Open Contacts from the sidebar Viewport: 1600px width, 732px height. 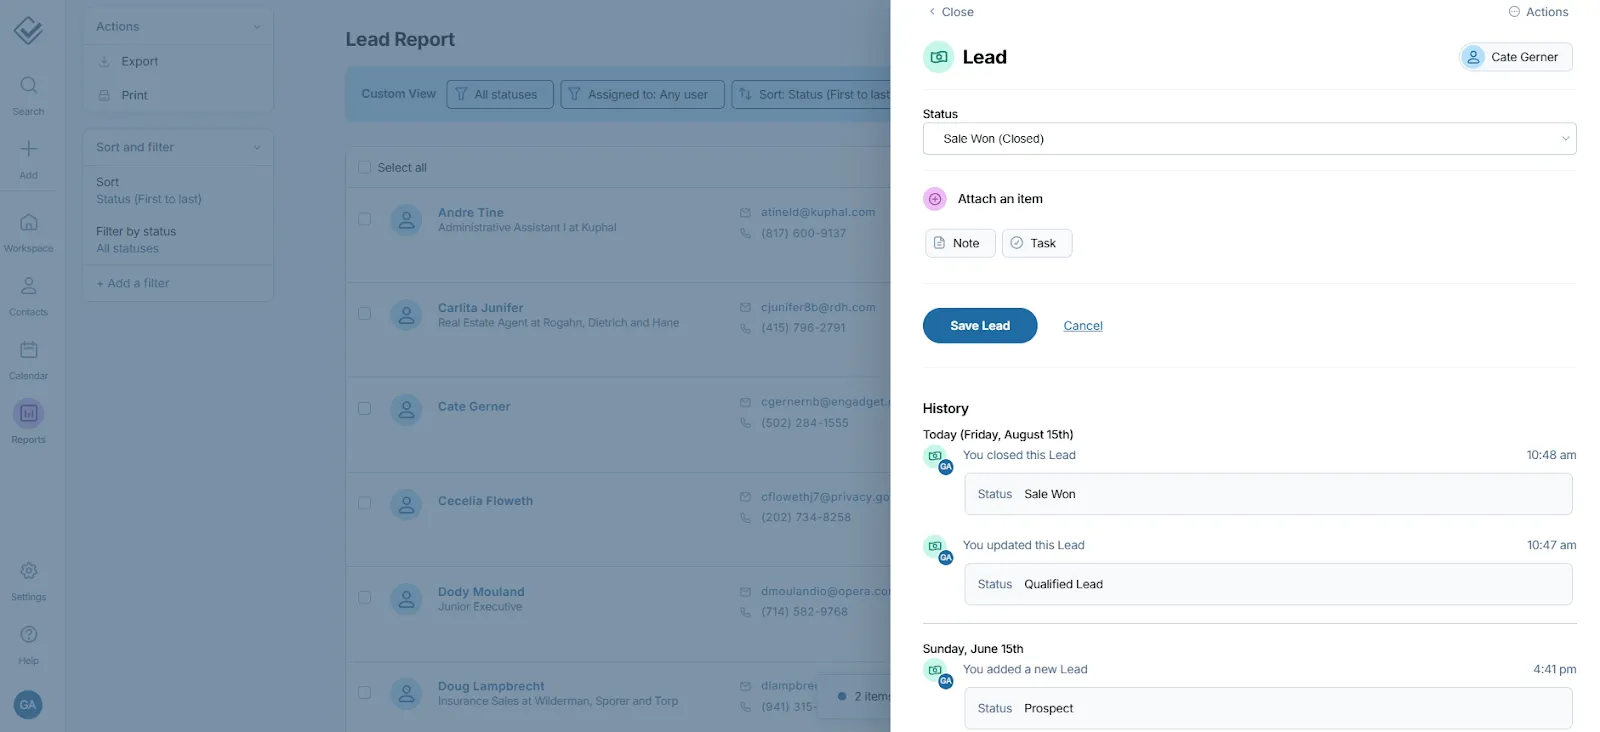coord(28,296)
